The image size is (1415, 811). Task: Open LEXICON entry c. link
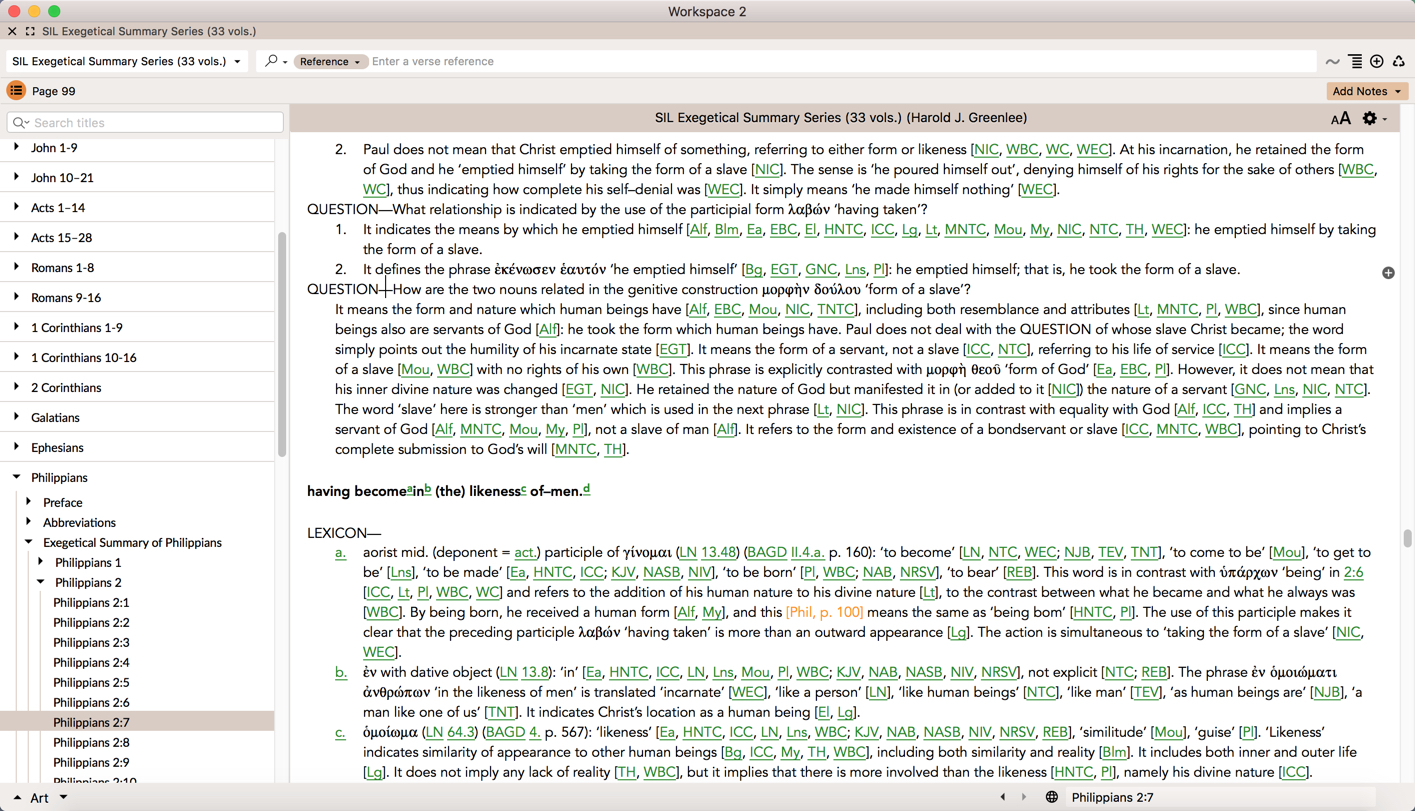click(341, 733)
